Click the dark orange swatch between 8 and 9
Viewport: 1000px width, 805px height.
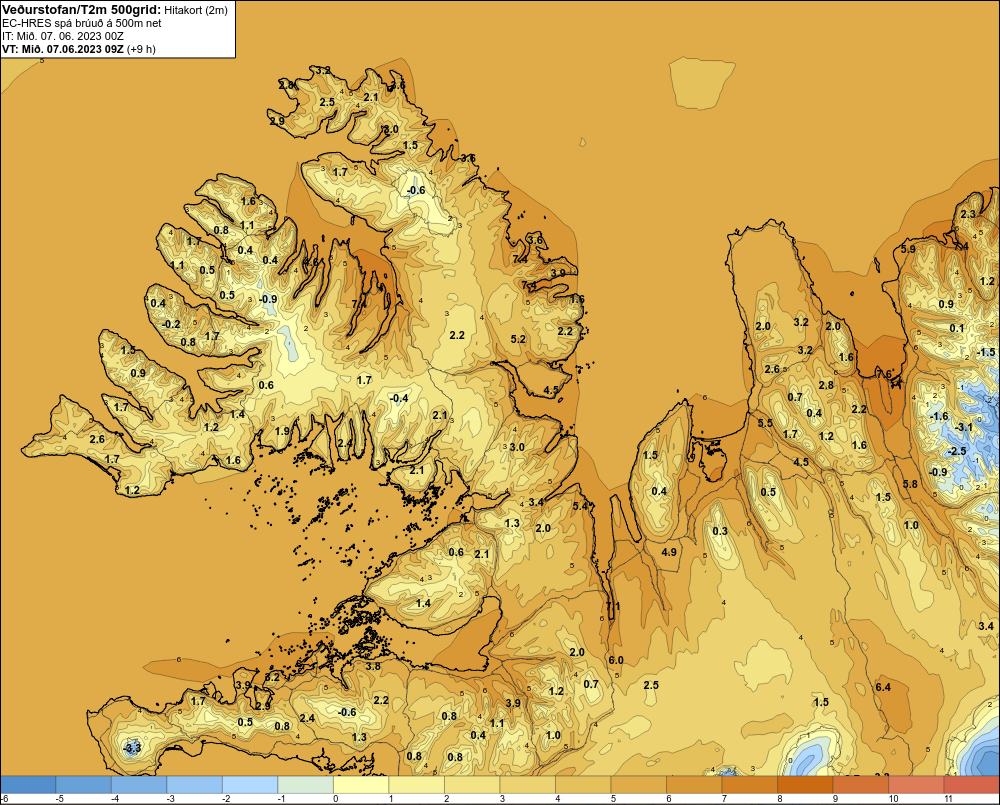point(805,784)
